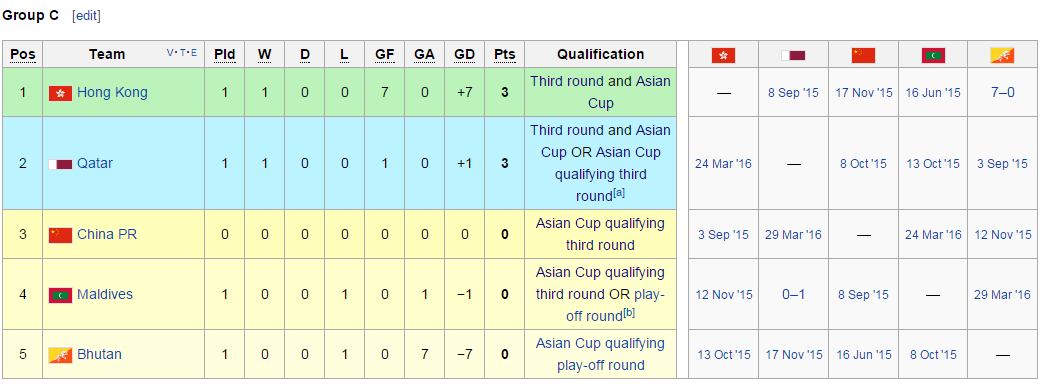
Task: Open footnote [b] in Maldives qualification
Action: (628, 312)
